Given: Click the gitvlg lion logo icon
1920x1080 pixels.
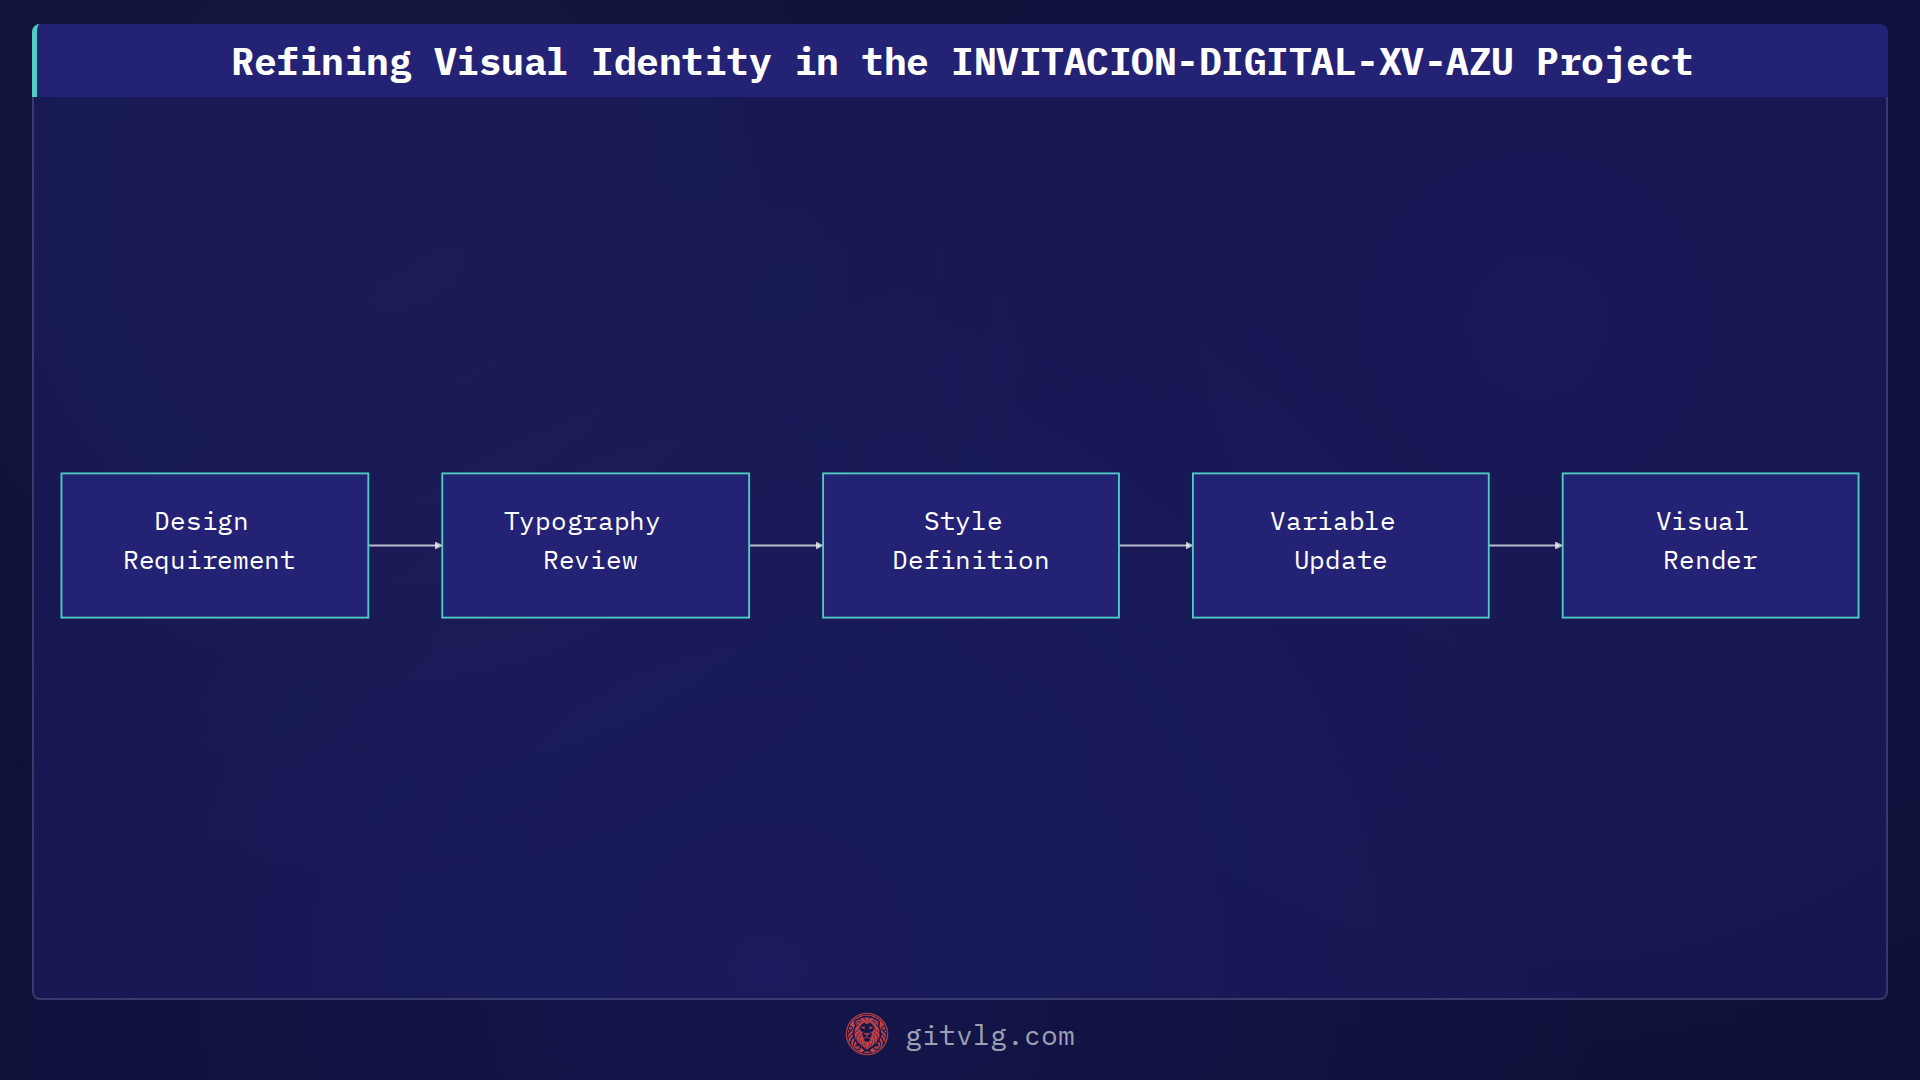Looking at the screenshot, I should (866, 1034).
